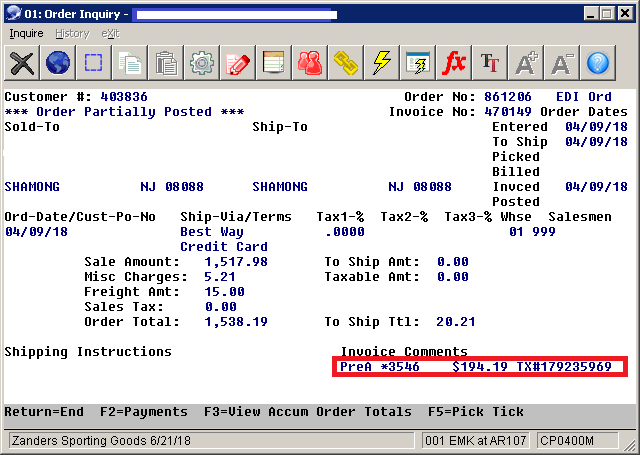This screenshot has width=640, height=455.
Task: Click the yellow lightning bolt icon
Action: click(x=381, y=63)
